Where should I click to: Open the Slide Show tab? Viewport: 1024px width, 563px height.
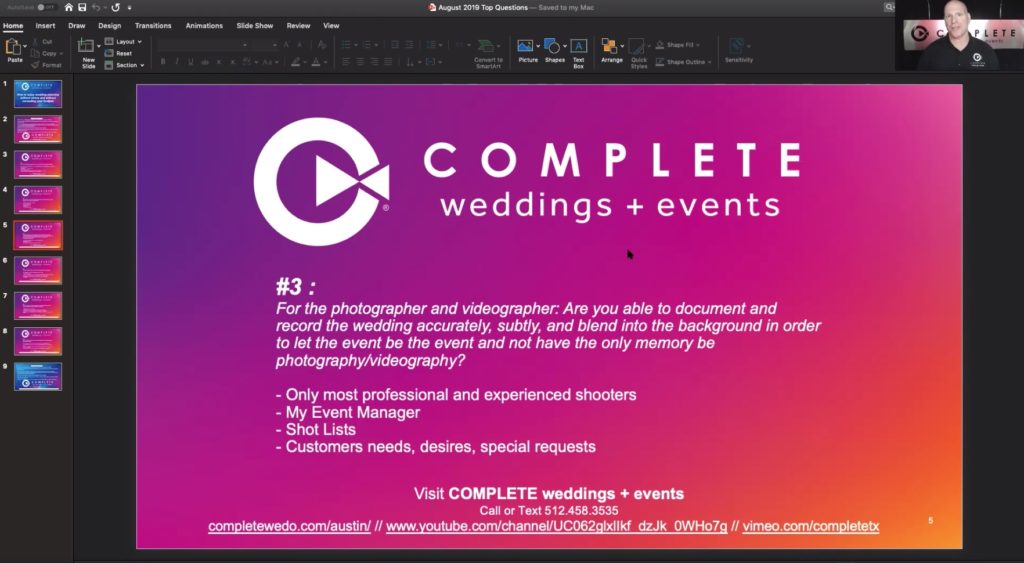(x=255, y=26)
